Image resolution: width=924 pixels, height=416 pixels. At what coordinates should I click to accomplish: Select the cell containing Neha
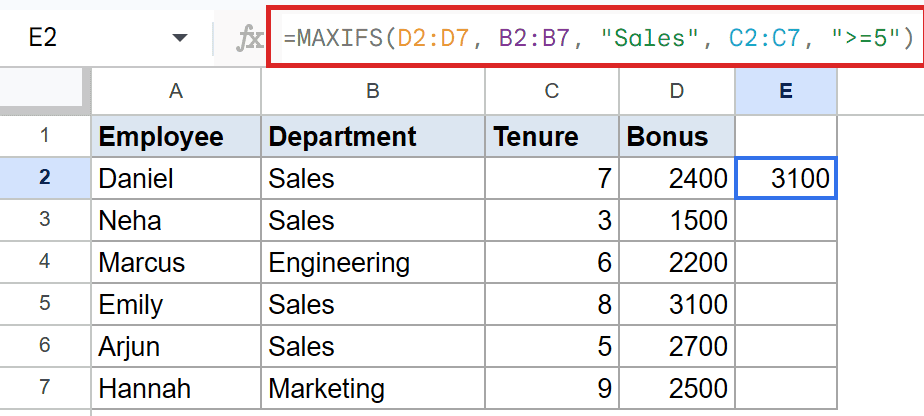pos(176,220)
